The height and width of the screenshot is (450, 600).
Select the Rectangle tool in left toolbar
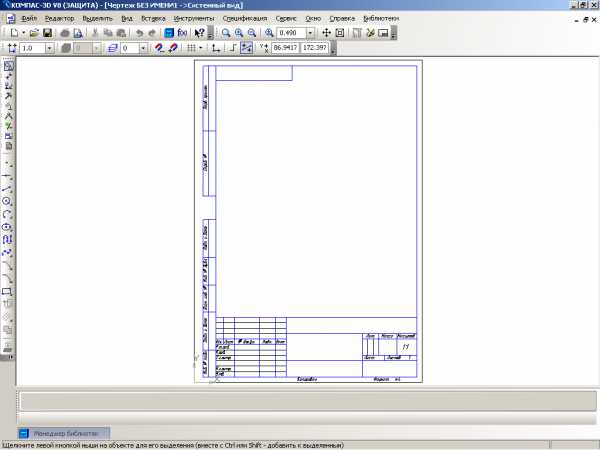(8, 291)
